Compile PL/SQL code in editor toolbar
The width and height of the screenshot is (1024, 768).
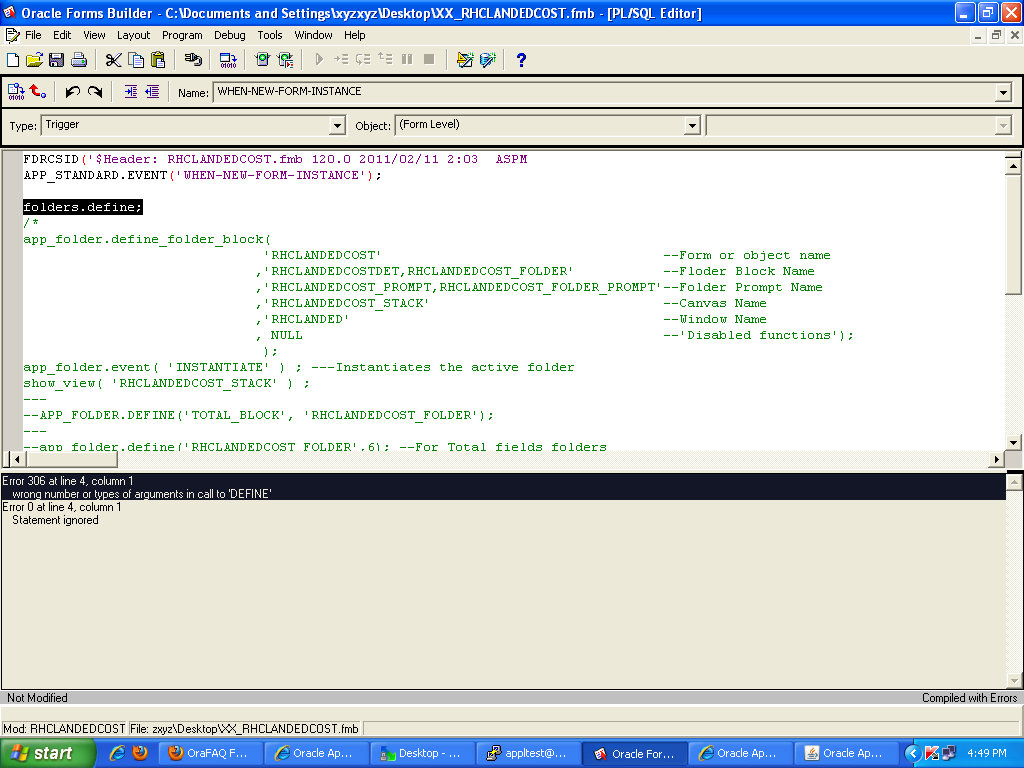coord(16,92)
